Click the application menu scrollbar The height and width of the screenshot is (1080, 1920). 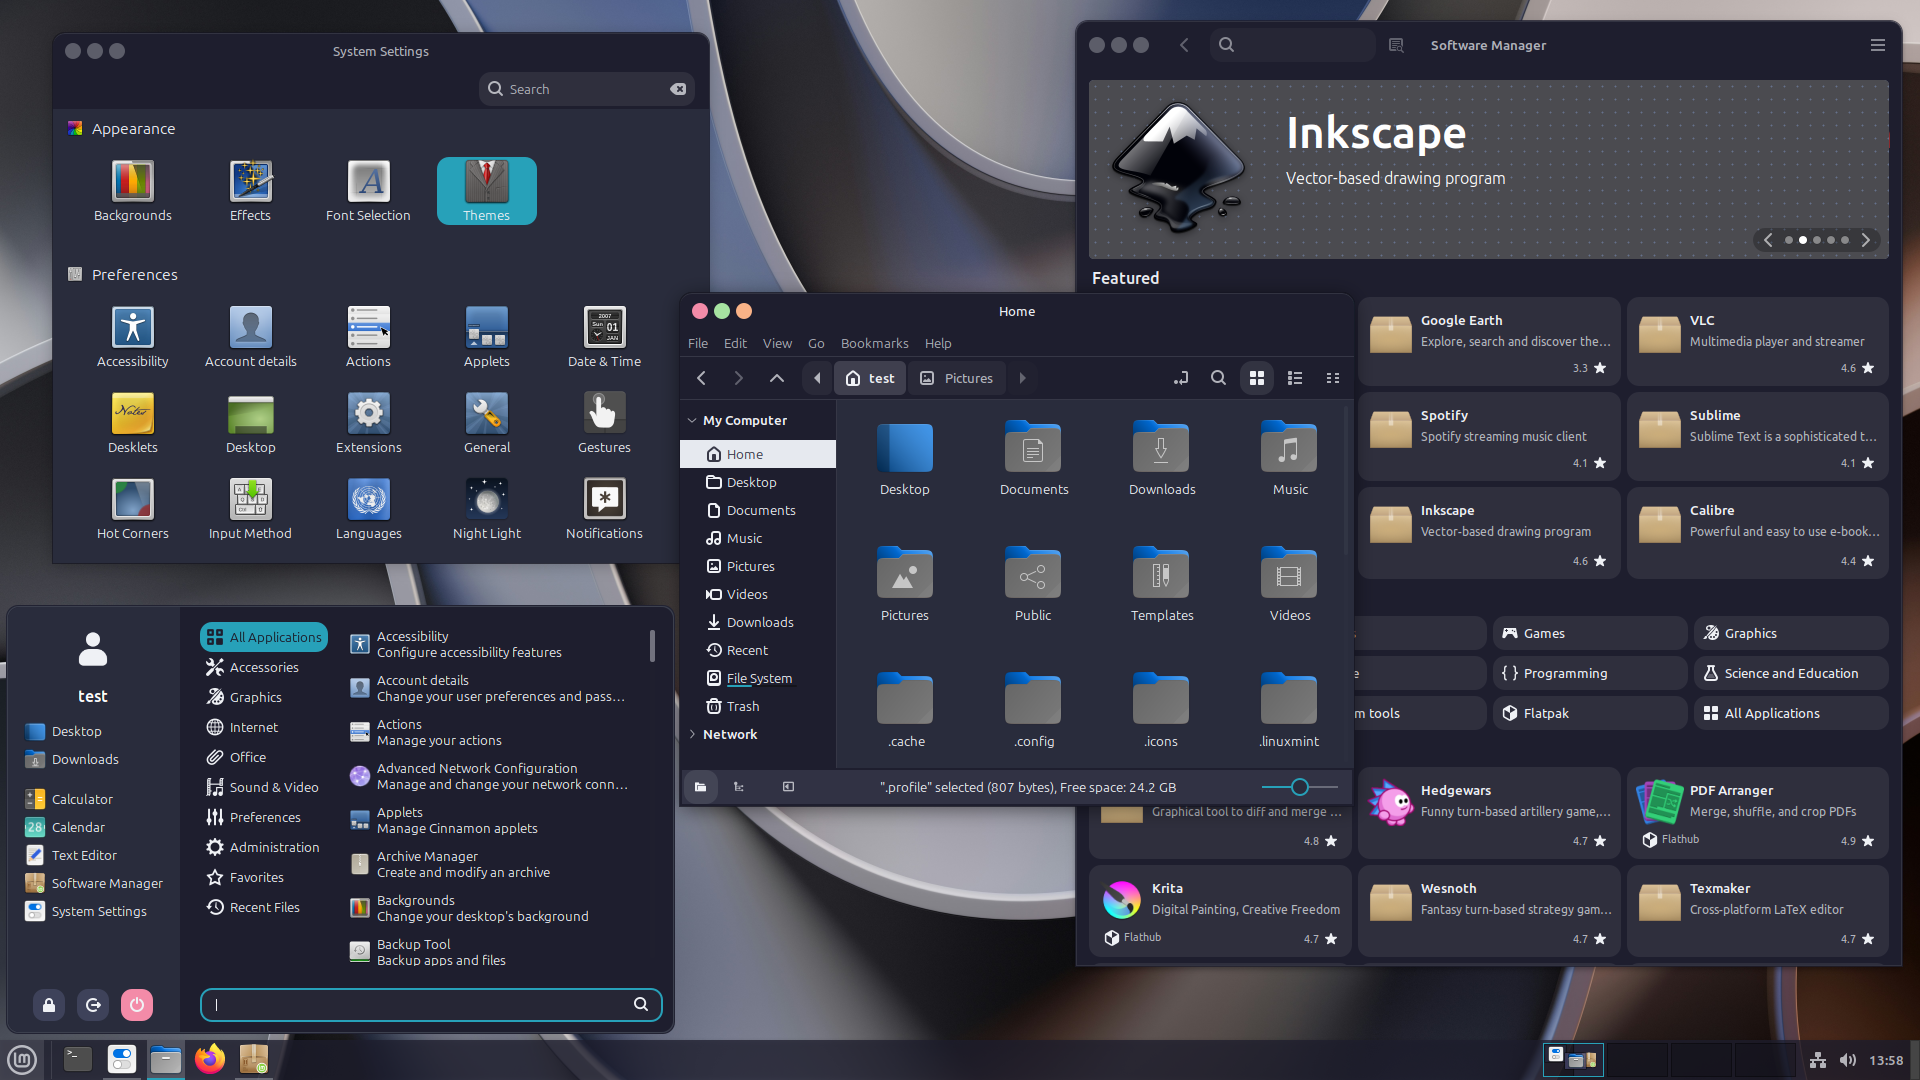coord(652,645)
